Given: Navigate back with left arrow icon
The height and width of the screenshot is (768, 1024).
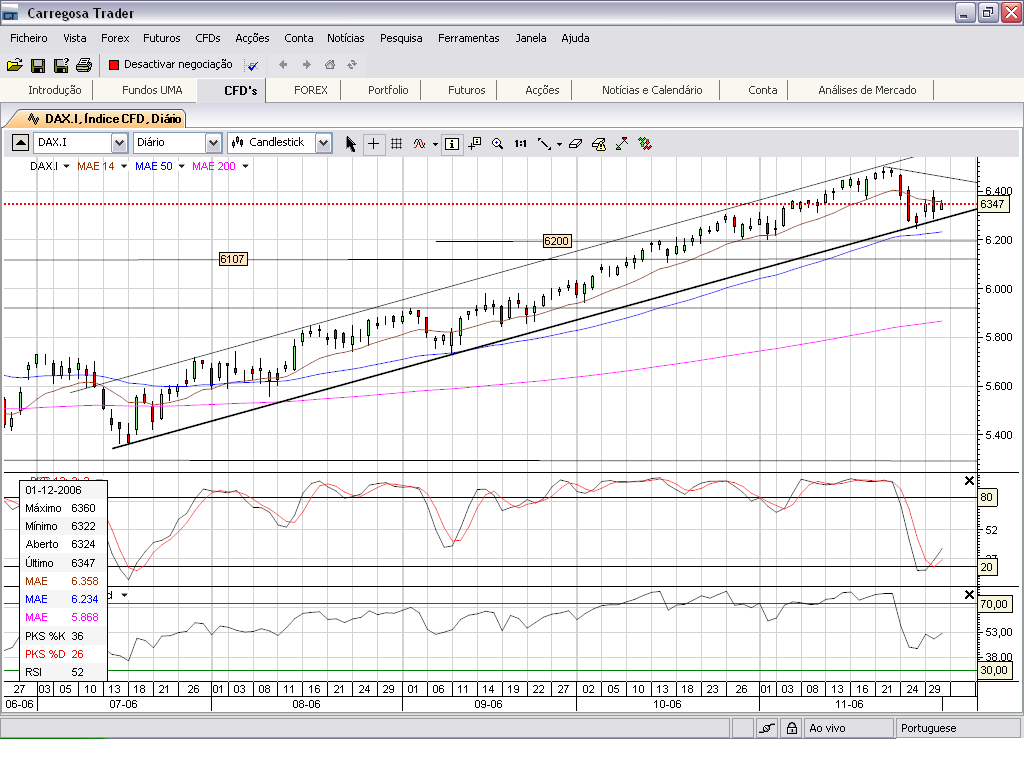Looking at the screenshot, I should click(x=283, y=65).
